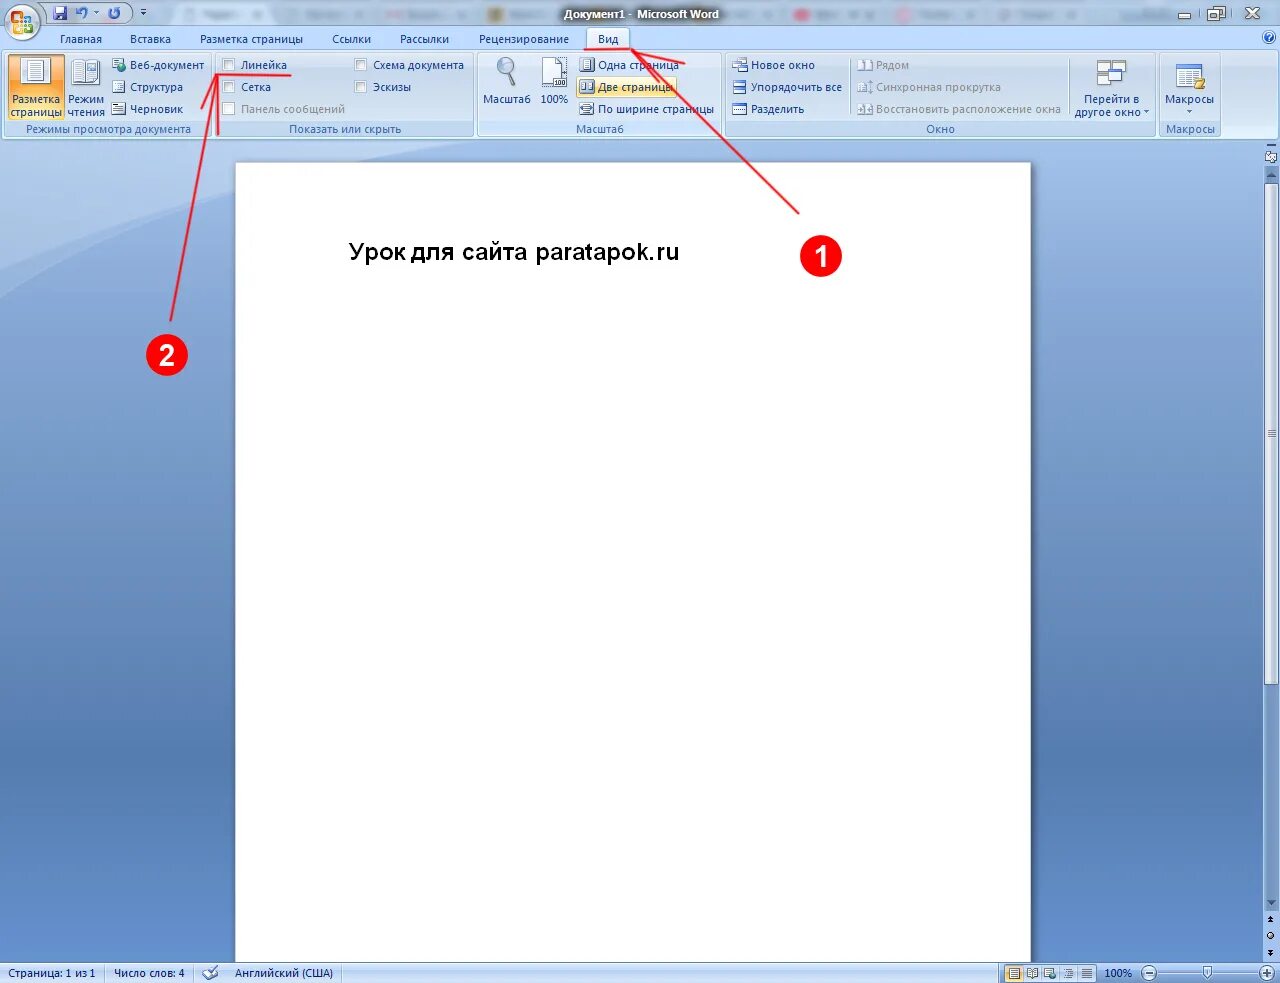Viewport: 1280px width, 983px height.
Task: Open the undo history dropdown arrow
Action: [x=96, y=13]
